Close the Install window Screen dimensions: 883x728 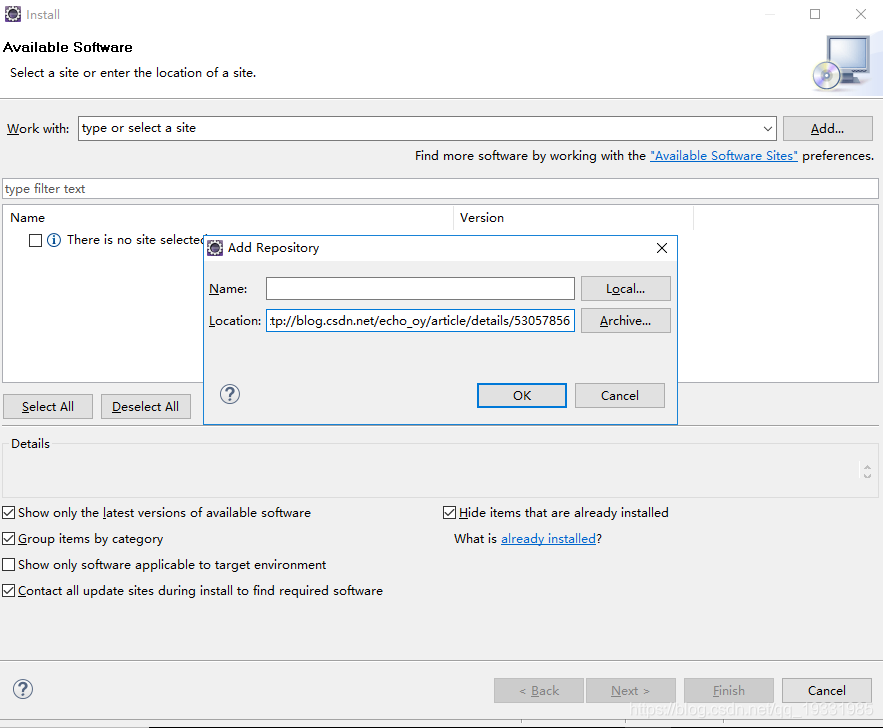860,14
